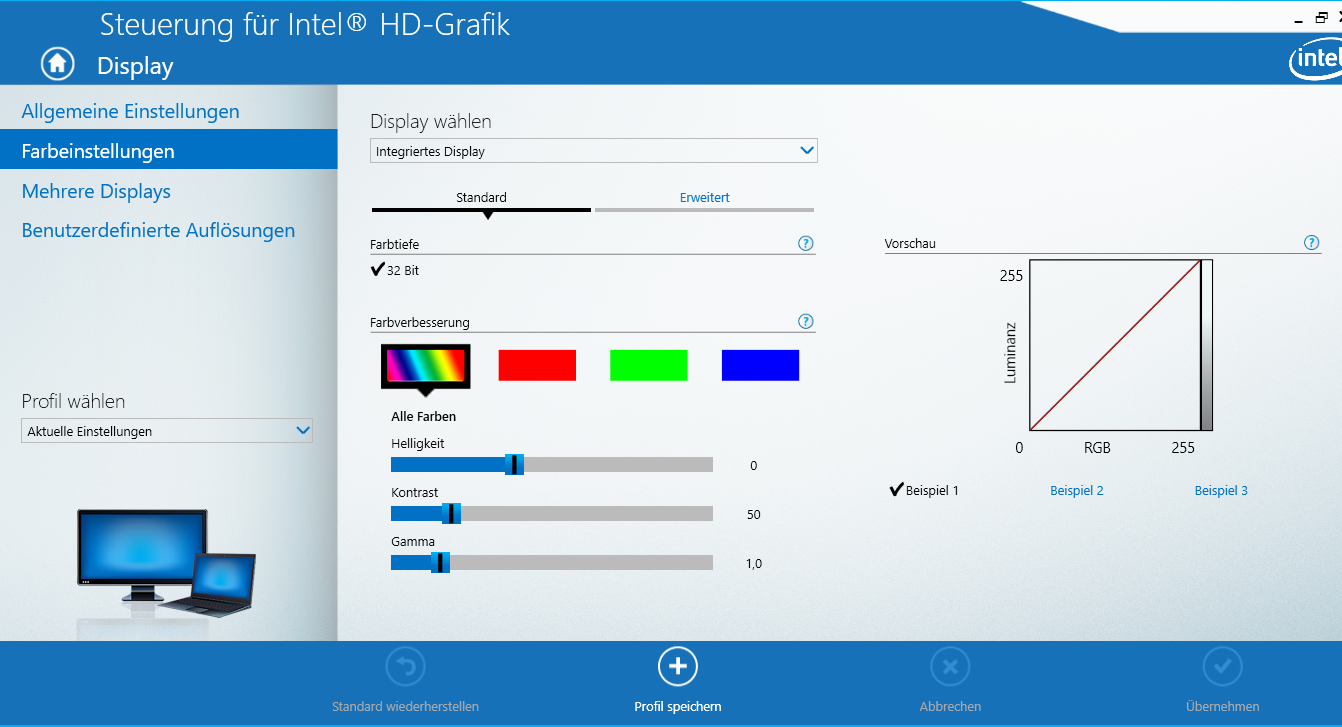
Task: Click the Kontrast value 50
Action: coord(753,515)
